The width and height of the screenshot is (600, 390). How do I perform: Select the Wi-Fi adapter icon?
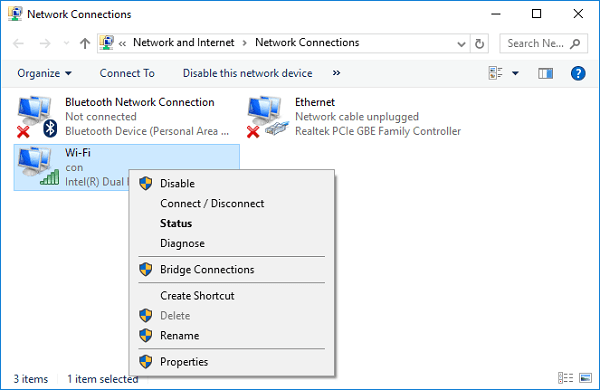pyautogui.click(x=38, y=167)
